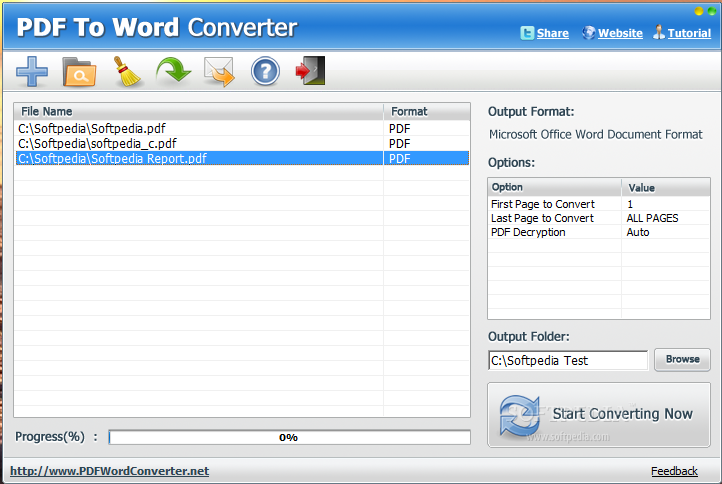
Task: Select First Page to Convert option
Action: [x=543, y=204]
